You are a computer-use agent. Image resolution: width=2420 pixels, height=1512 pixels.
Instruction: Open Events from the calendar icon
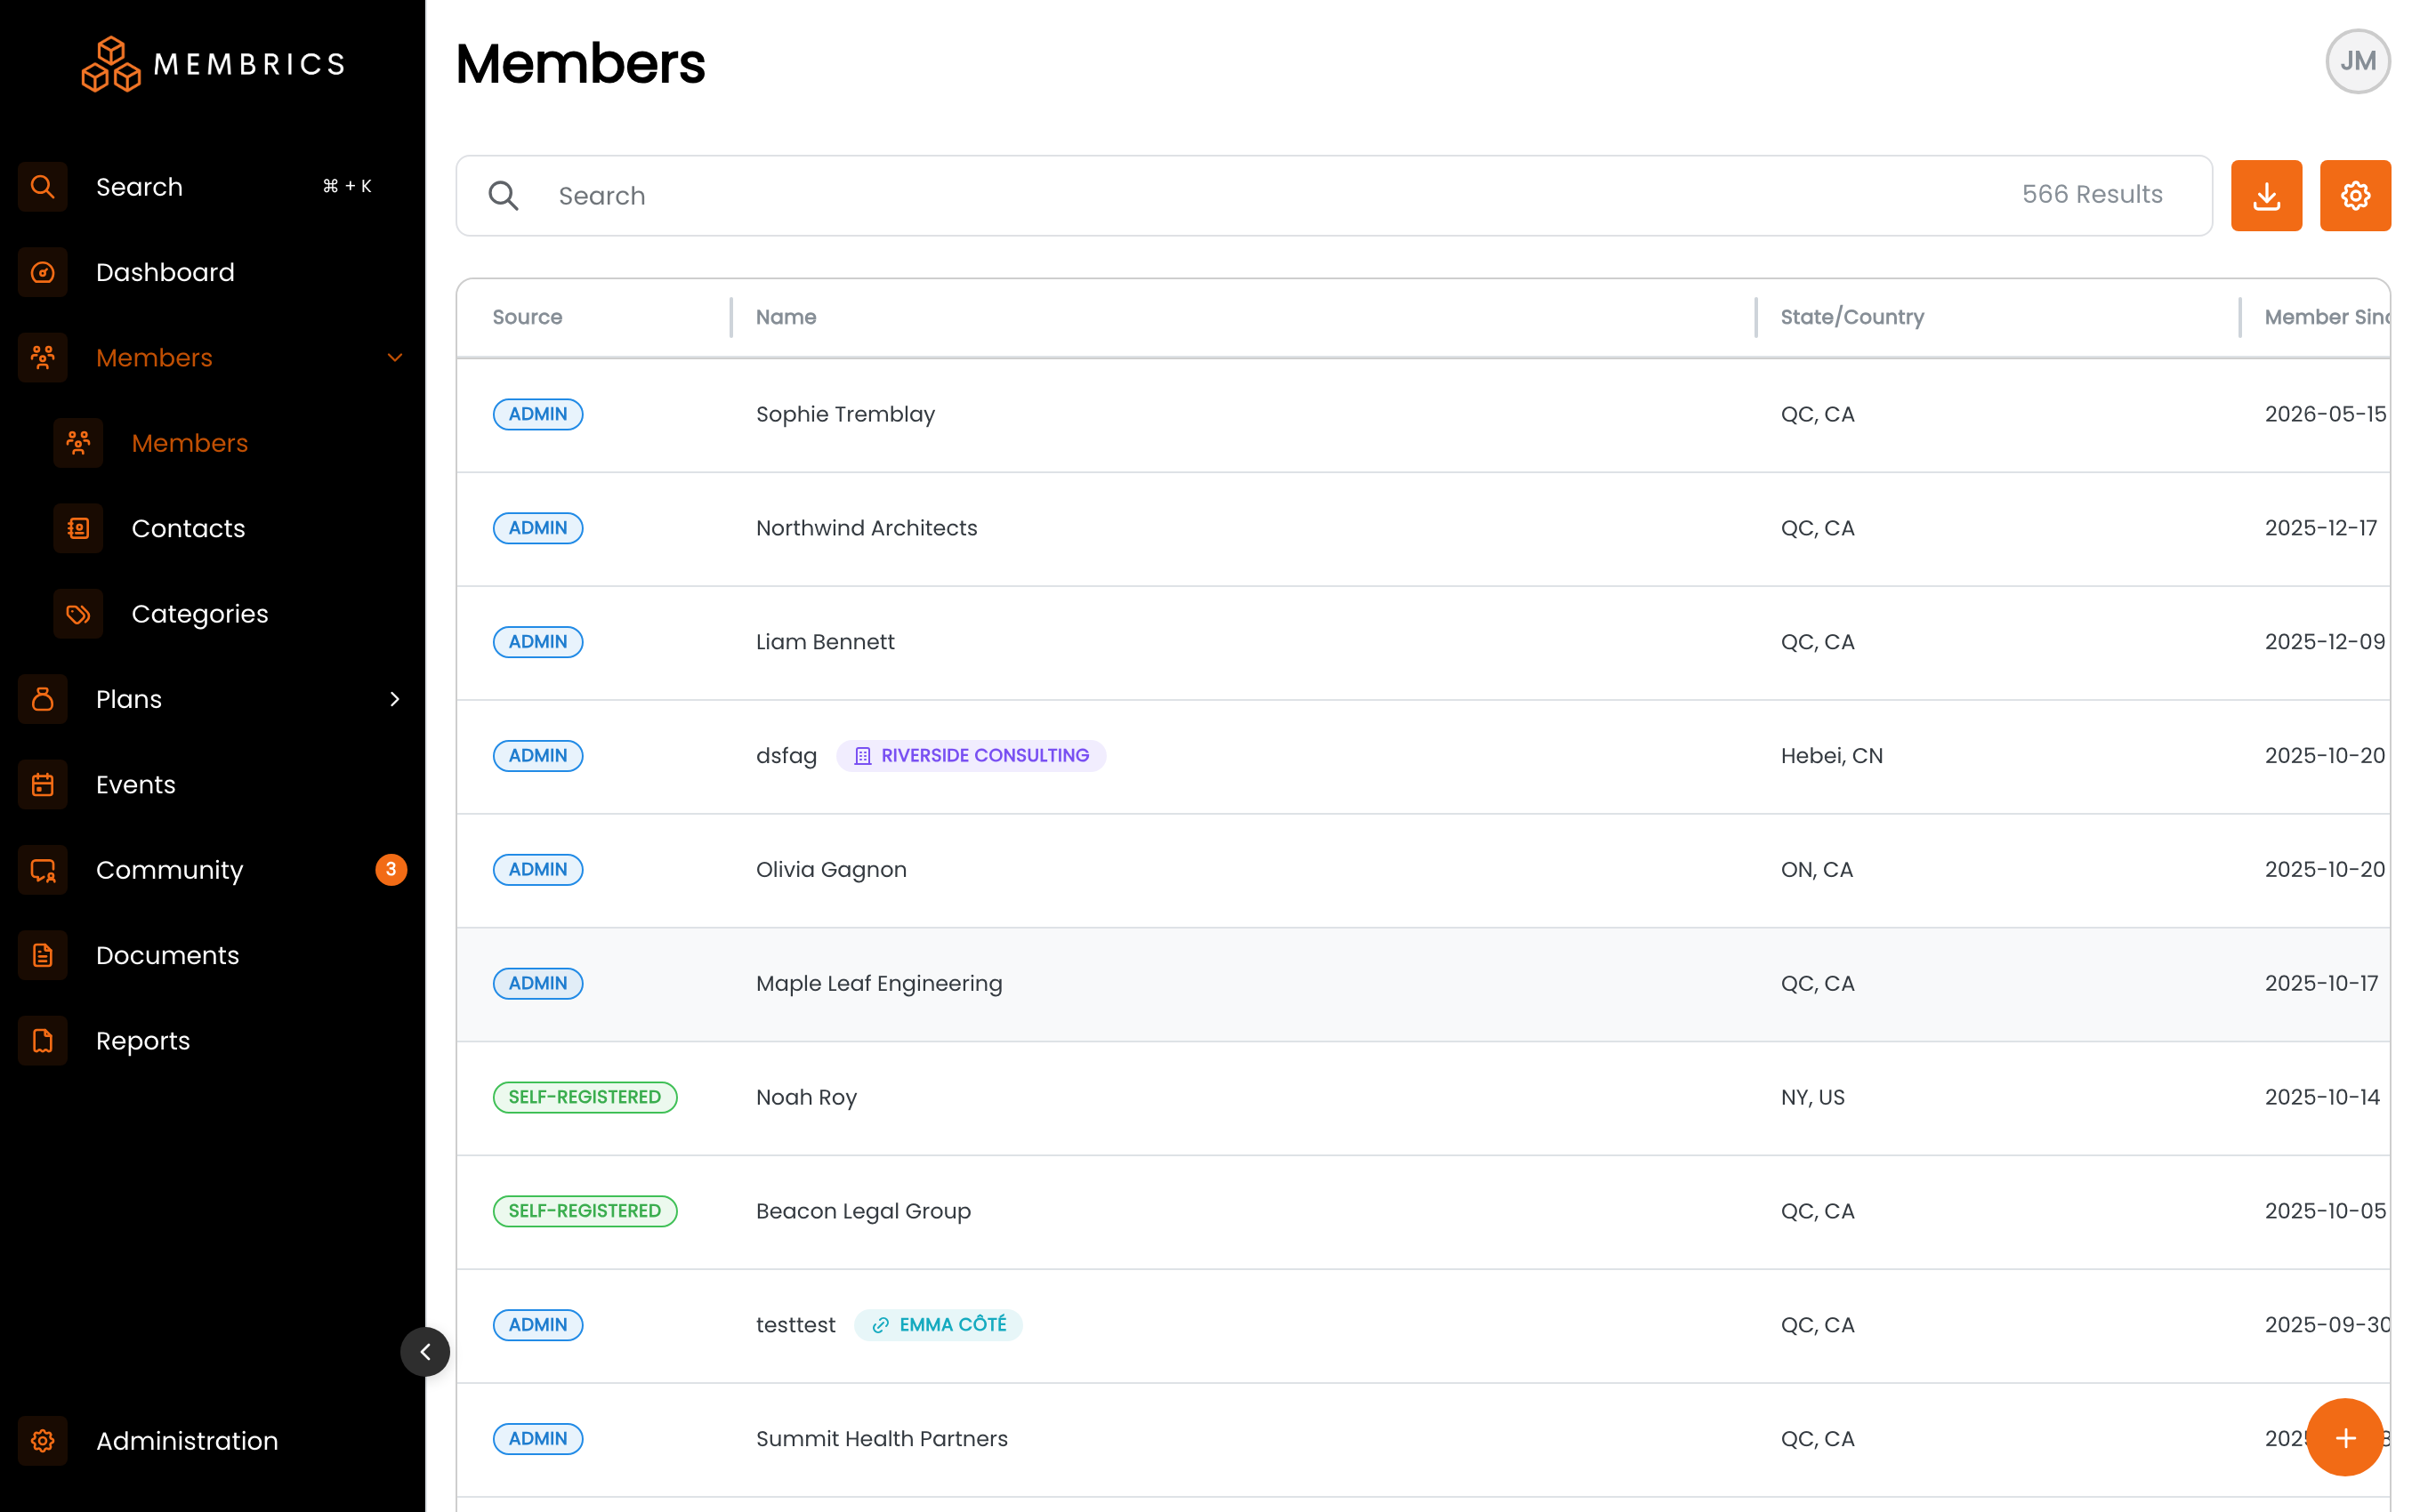(x=43, y=784)
